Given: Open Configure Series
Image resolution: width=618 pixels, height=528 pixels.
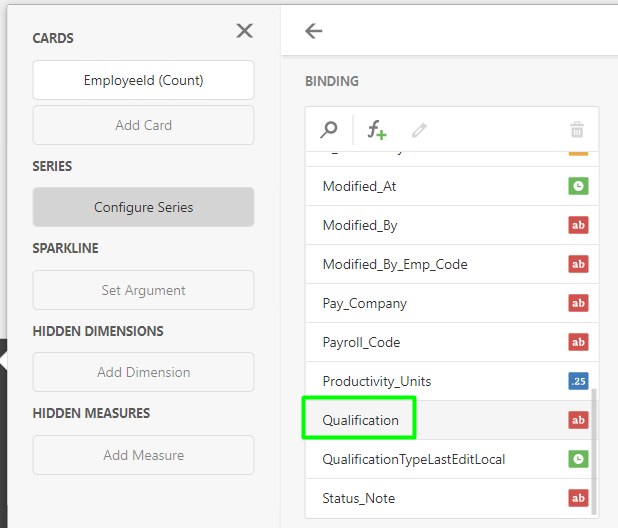Looking at the screenshot, I should [143, 207].
